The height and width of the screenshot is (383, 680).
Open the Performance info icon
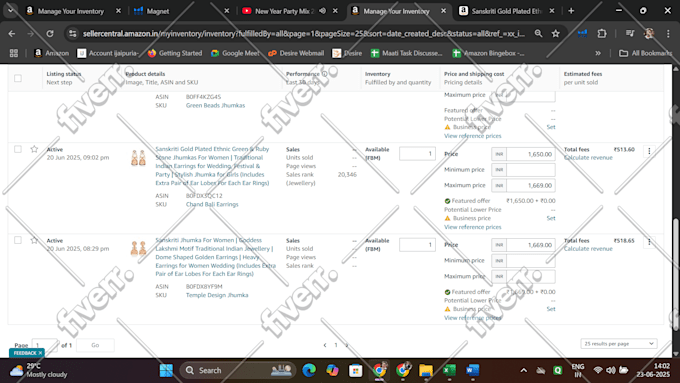click(x=324, y=74)
